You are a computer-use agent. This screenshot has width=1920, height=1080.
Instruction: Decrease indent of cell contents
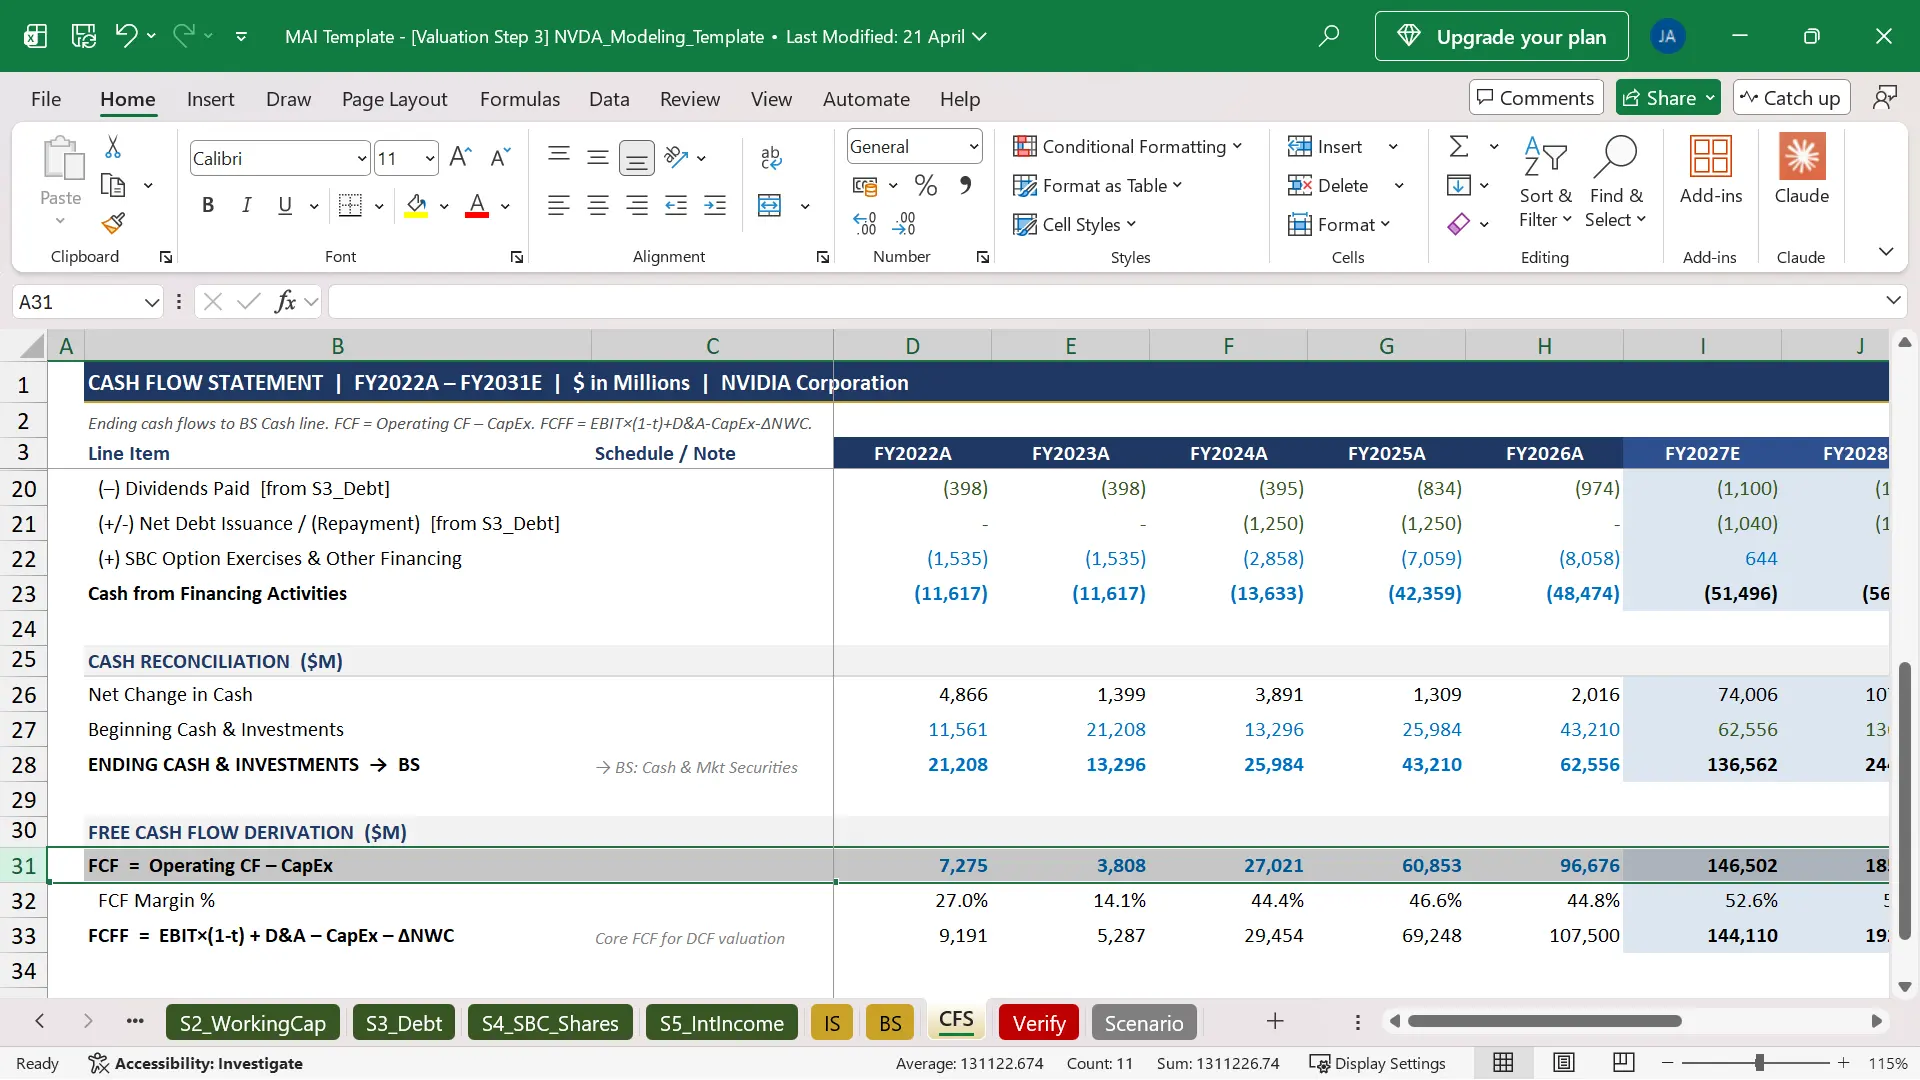tap(676, 205)
